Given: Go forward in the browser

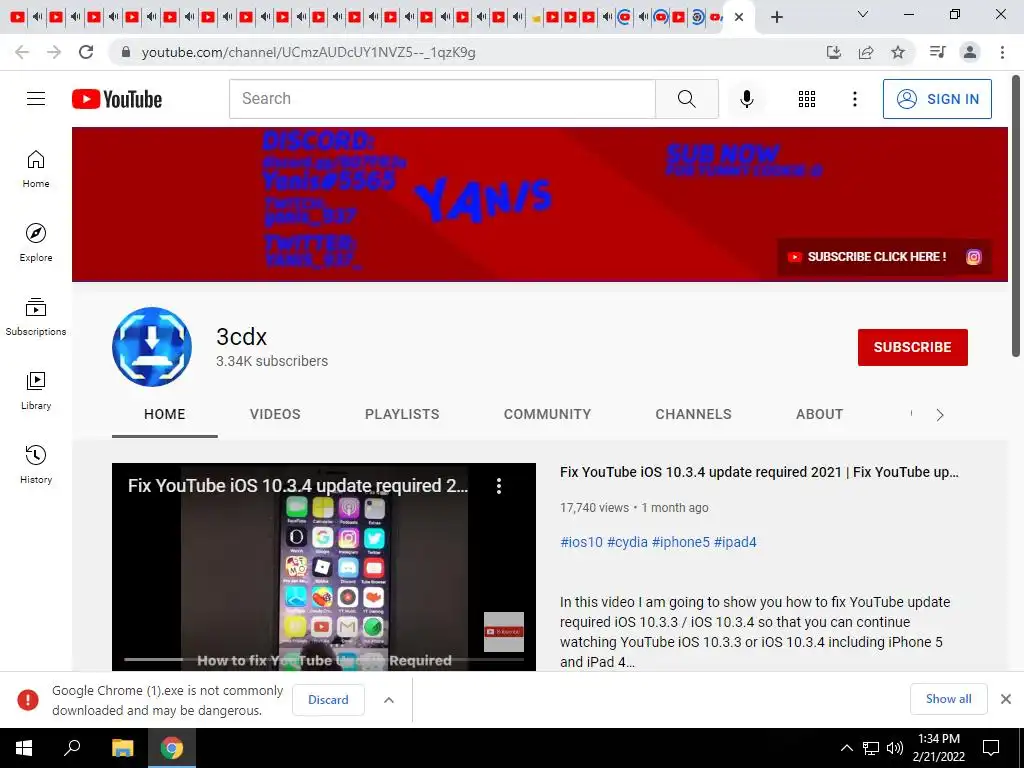Looking at the screenshot, I should (54, 52).
